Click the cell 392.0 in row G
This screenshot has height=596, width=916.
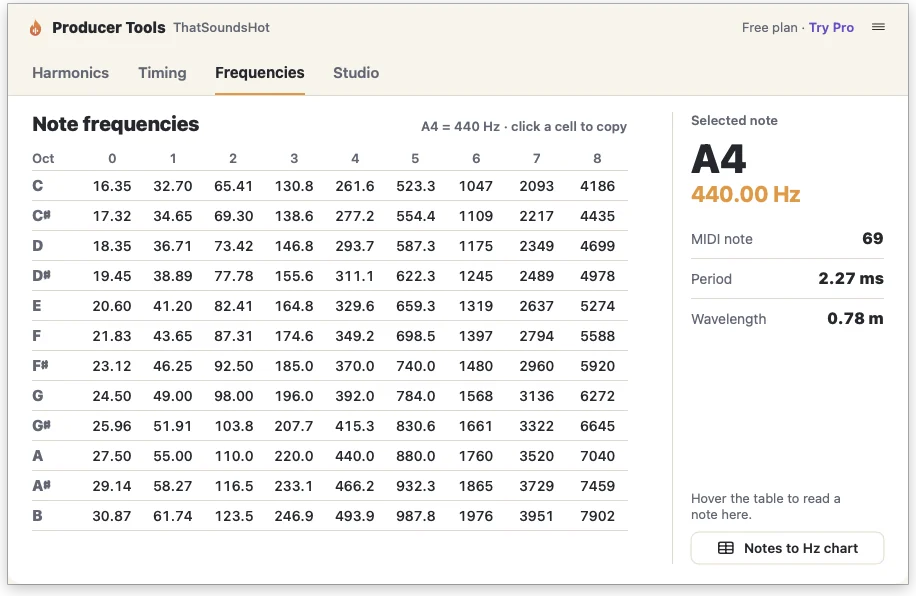tap(355, 396)
